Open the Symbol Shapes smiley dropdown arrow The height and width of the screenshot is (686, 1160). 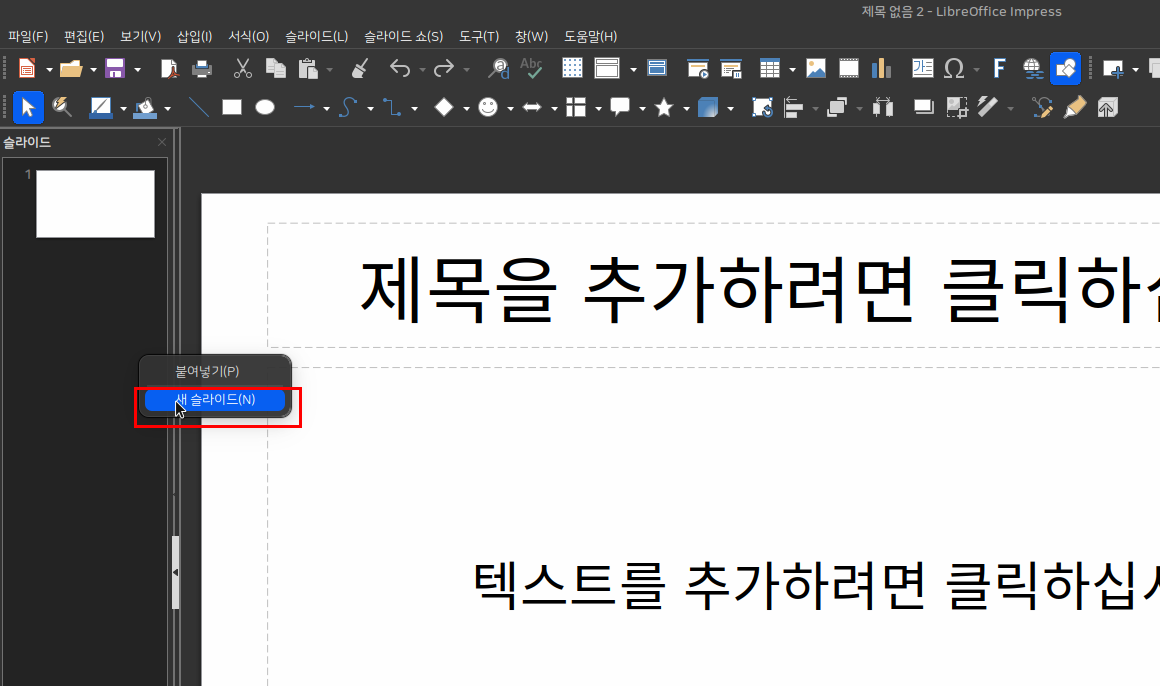click(x=510, y=108)
